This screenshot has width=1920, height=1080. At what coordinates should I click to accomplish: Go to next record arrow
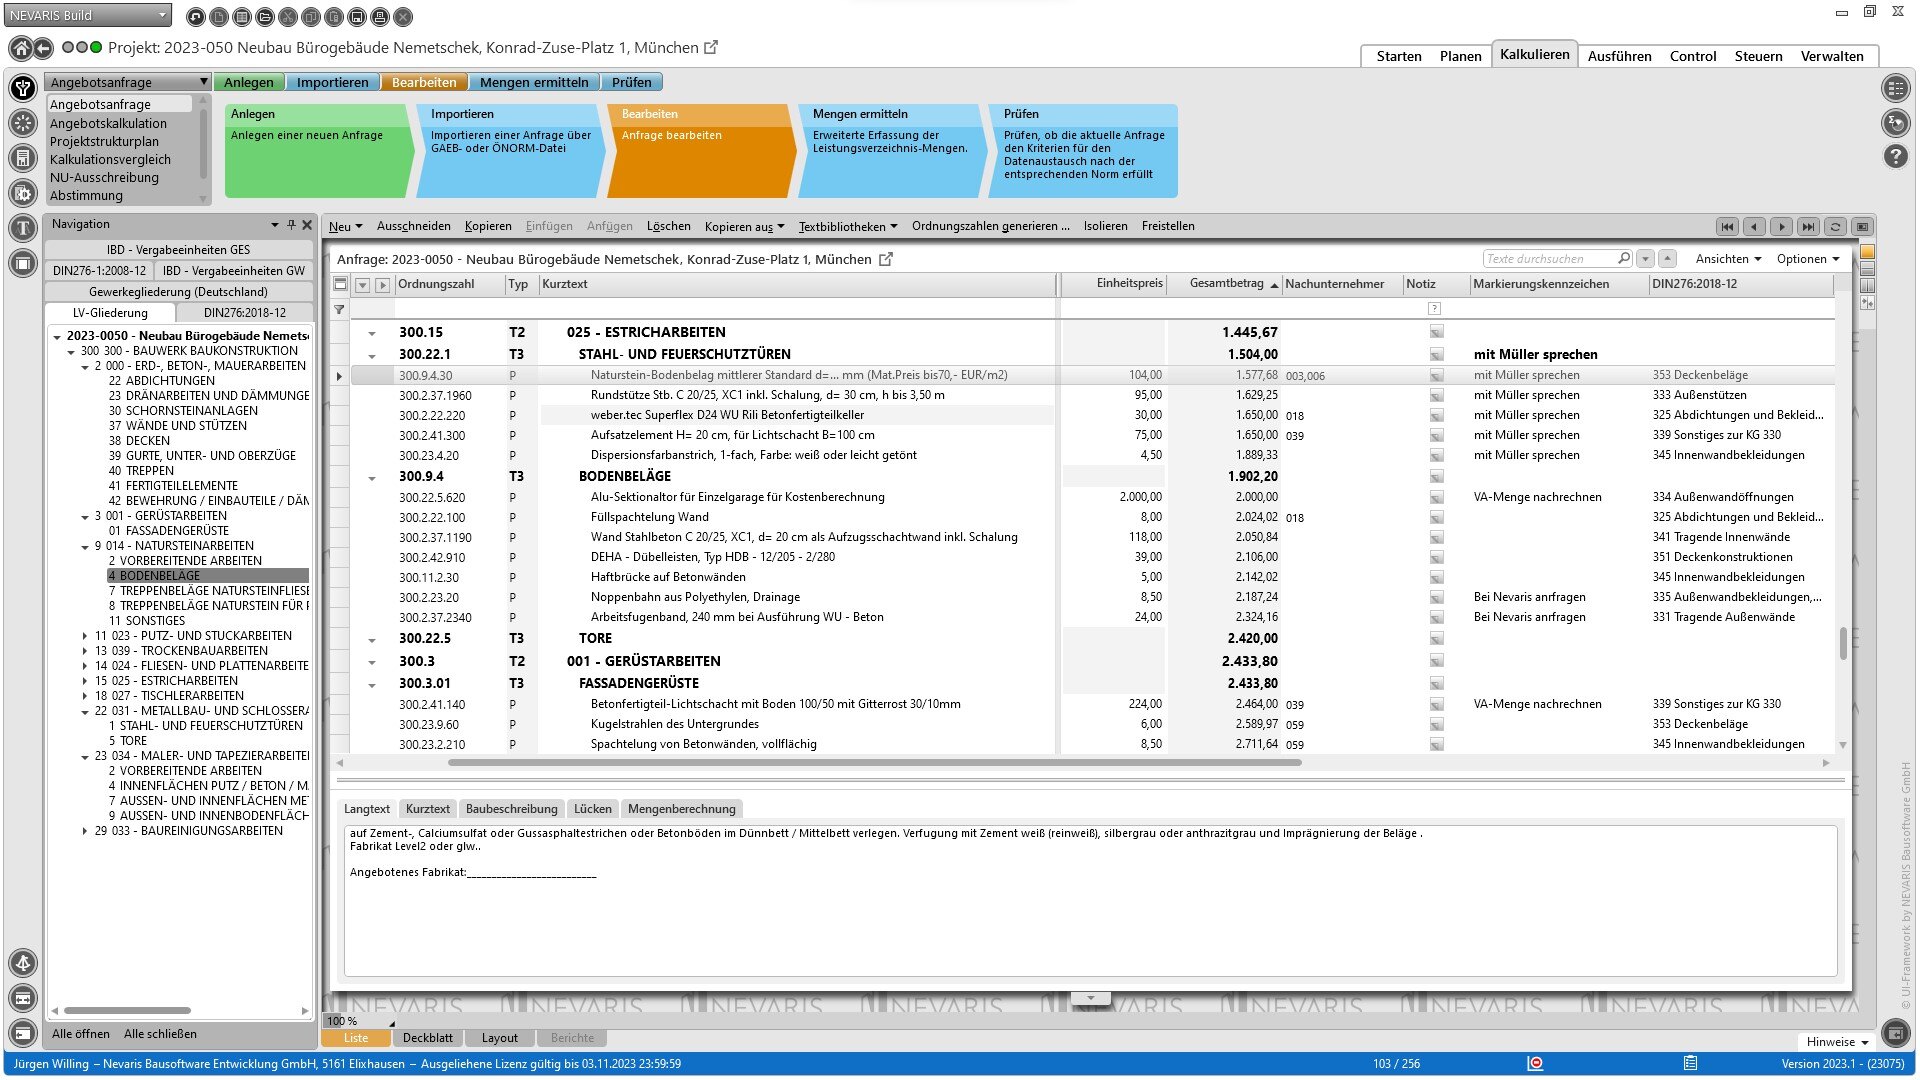click(1781, 227)
